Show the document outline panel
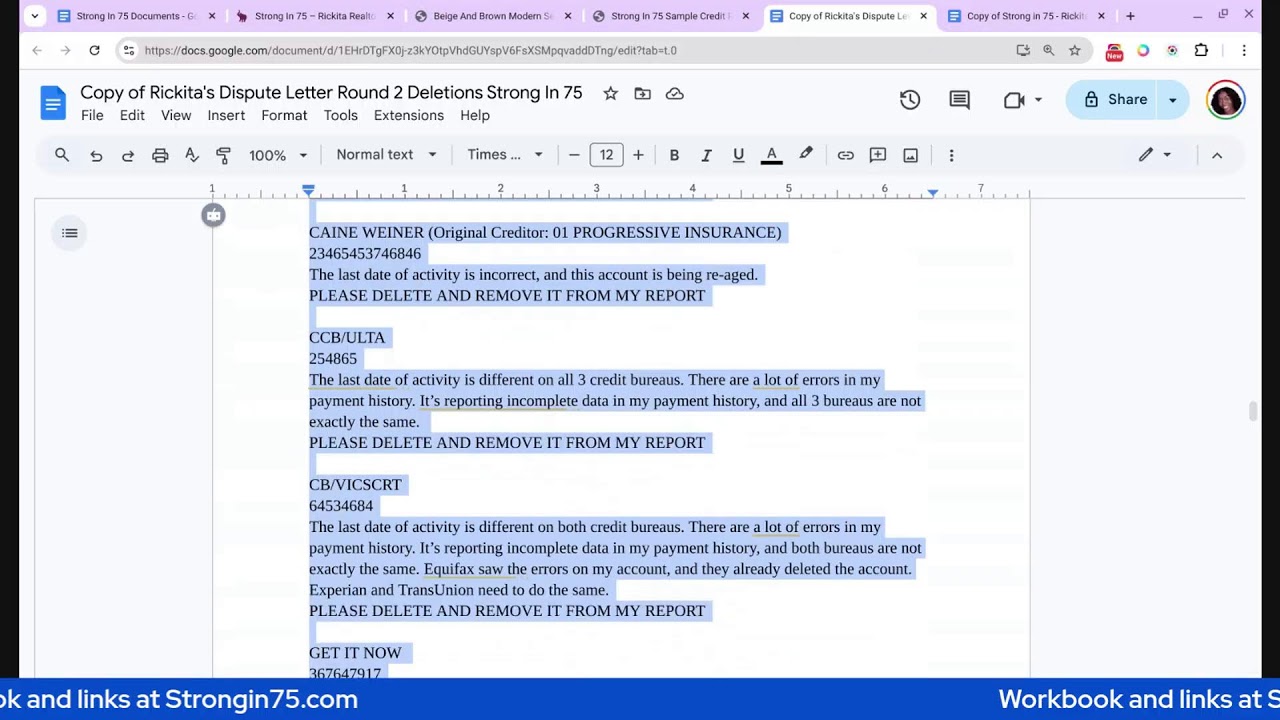 [70, 233]
